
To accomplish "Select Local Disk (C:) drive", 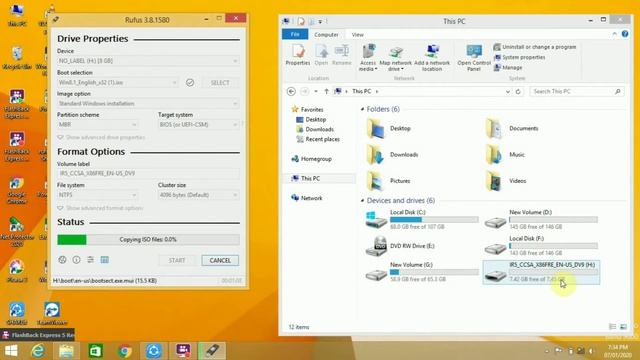I will click(x=422, y=220).
